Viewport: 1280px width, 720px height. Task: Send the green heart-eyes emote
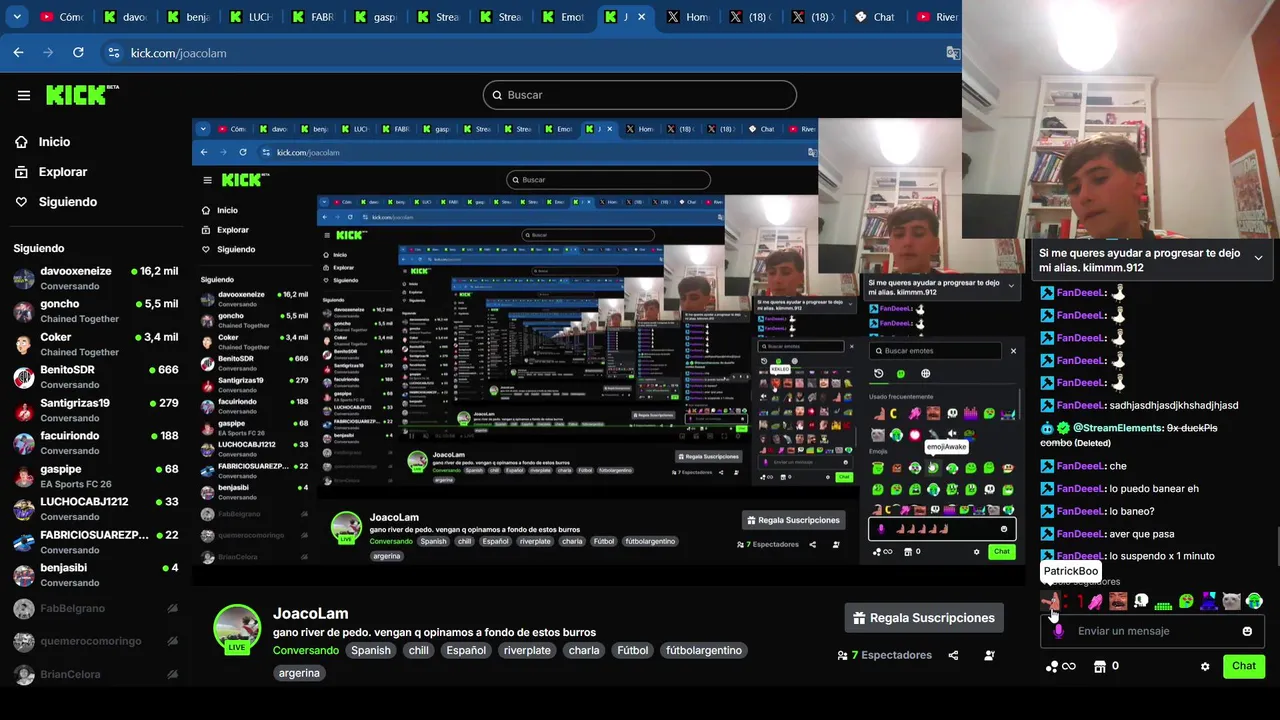pyautogui.click(x=1186, y=601)
